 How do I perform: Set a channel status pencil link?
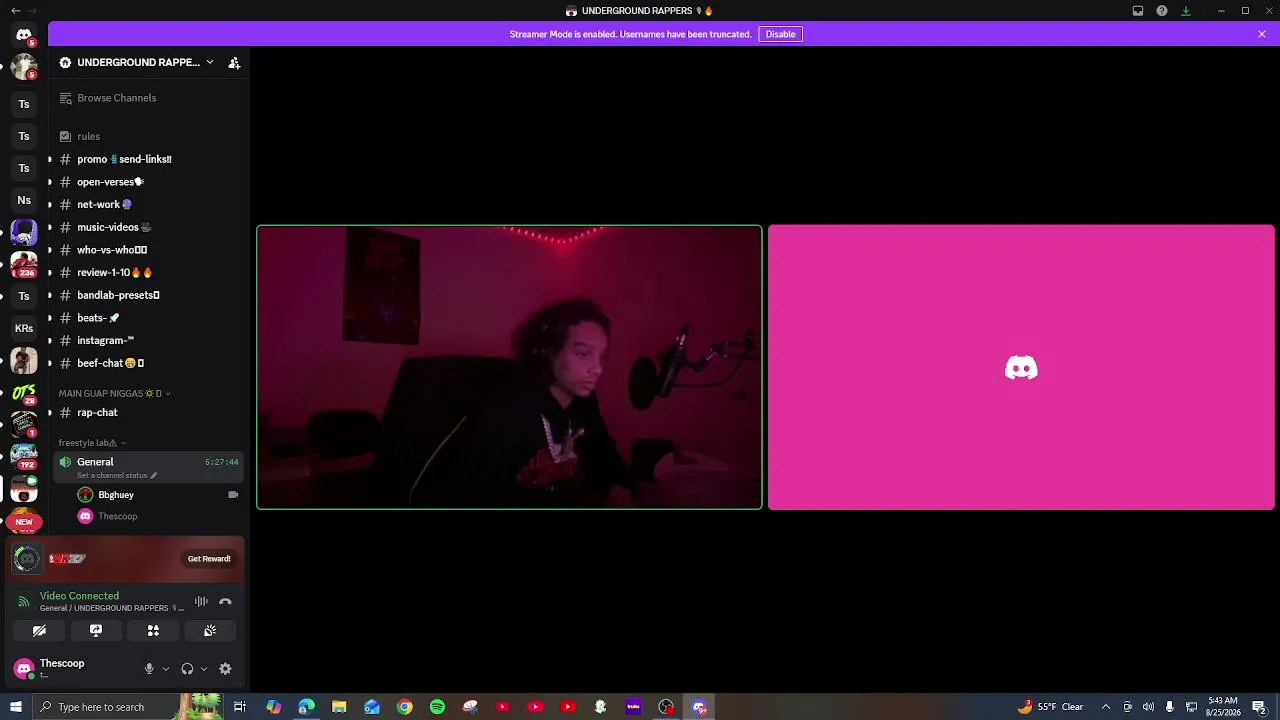tap(117, 475)
